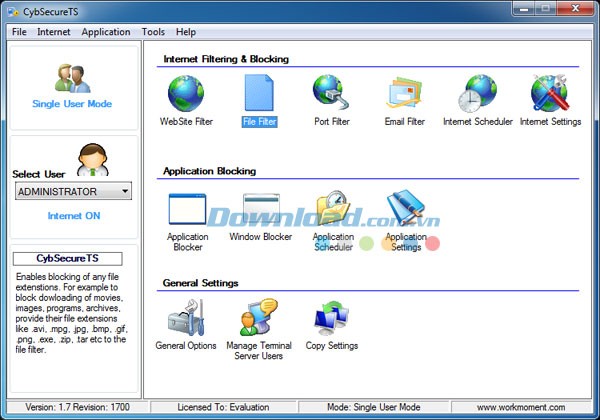
Task: Open the Application Blocker
Action: [187, 211]
